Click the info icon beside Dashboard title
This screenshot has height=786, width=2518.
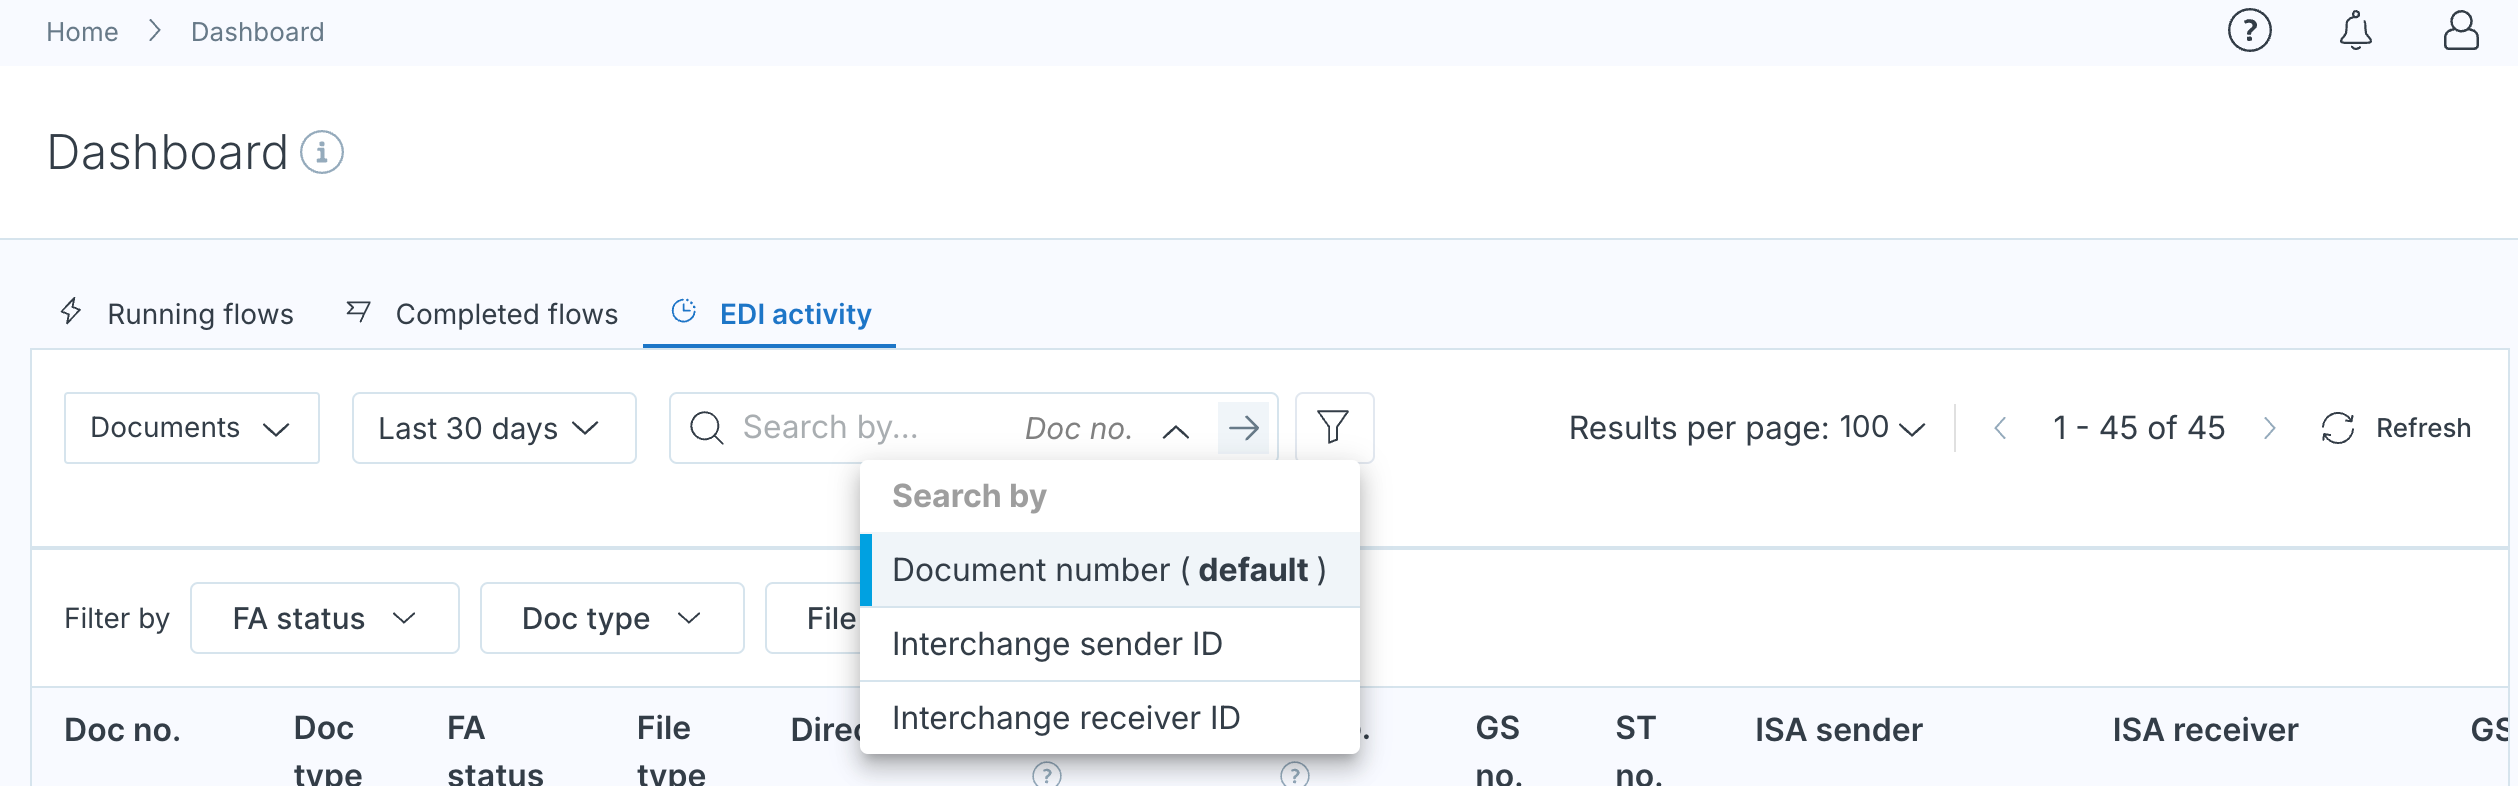(322, 153)
